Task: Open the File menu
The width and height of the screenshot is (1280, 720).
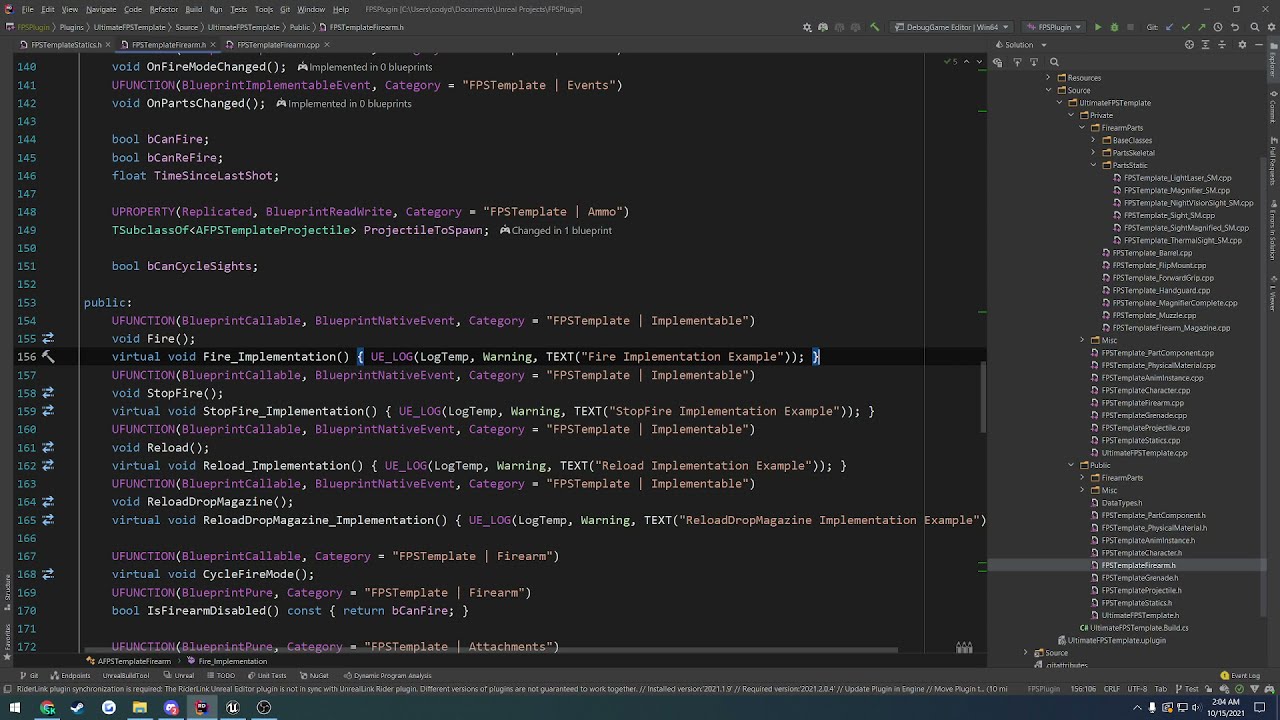Action: [x=28, y=9]
